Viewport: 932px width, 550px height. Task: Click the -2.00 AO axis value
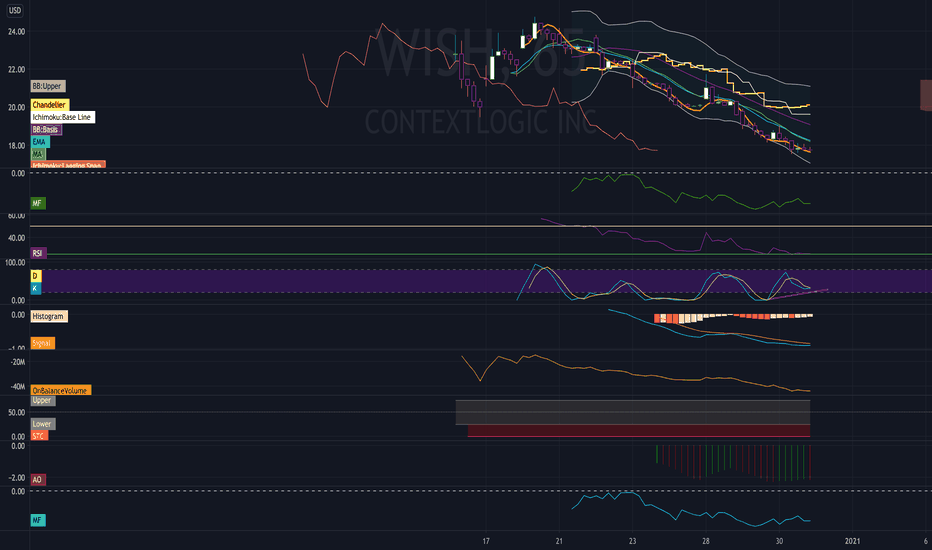point(17,477)
